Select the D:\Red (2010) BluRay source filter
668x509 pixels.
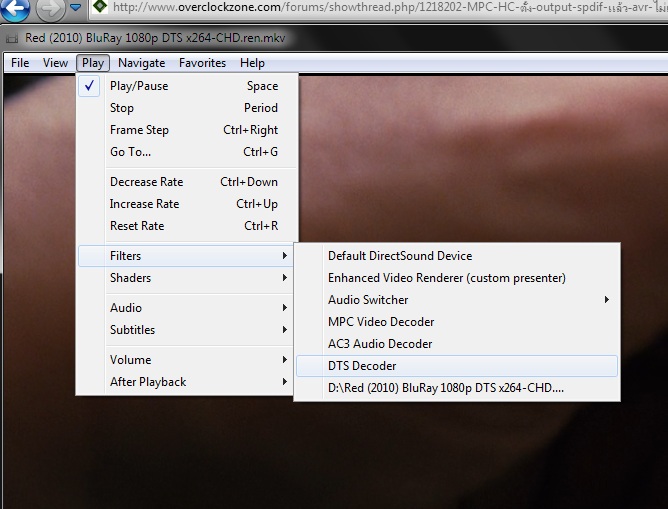tap(457, 388)
